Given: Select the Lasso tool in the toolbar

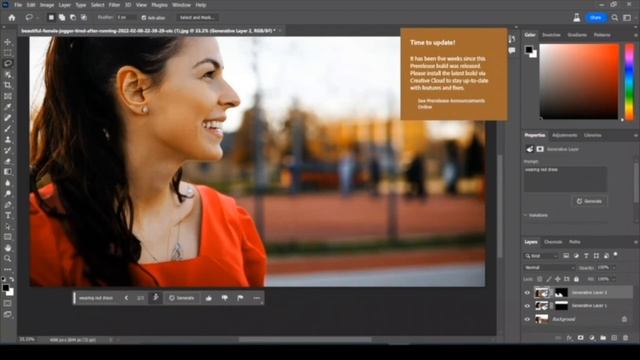Looking at the screenshot, I should click(x=8, y=63).
